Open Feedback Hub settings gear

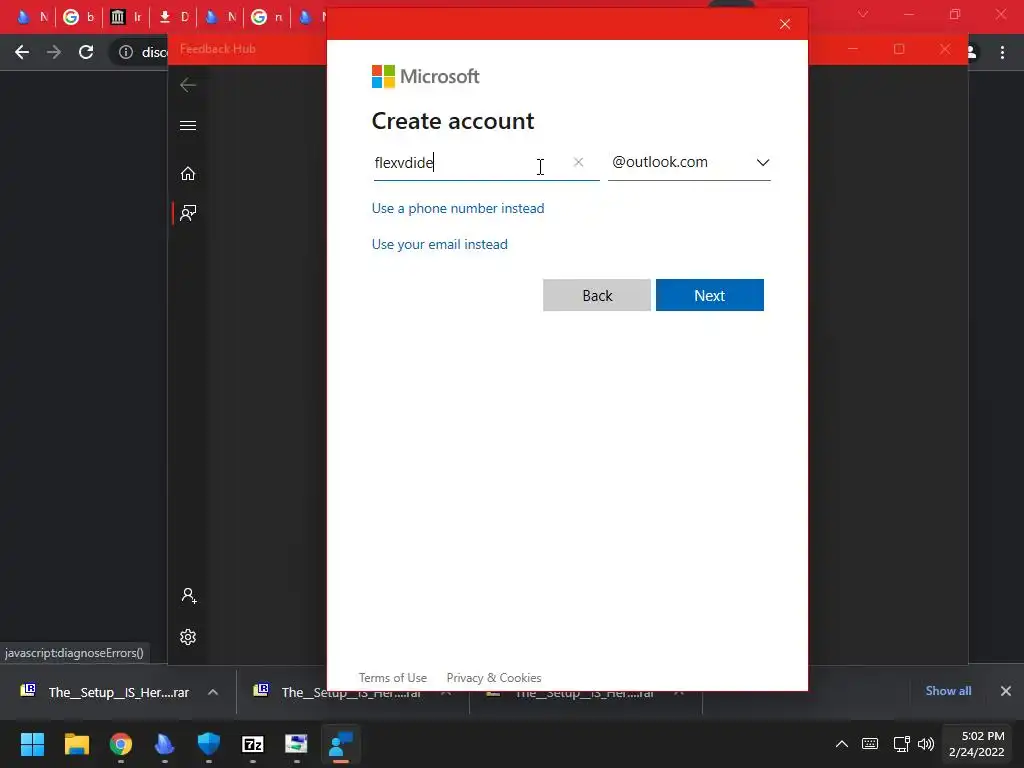click(x=188, y=637)
